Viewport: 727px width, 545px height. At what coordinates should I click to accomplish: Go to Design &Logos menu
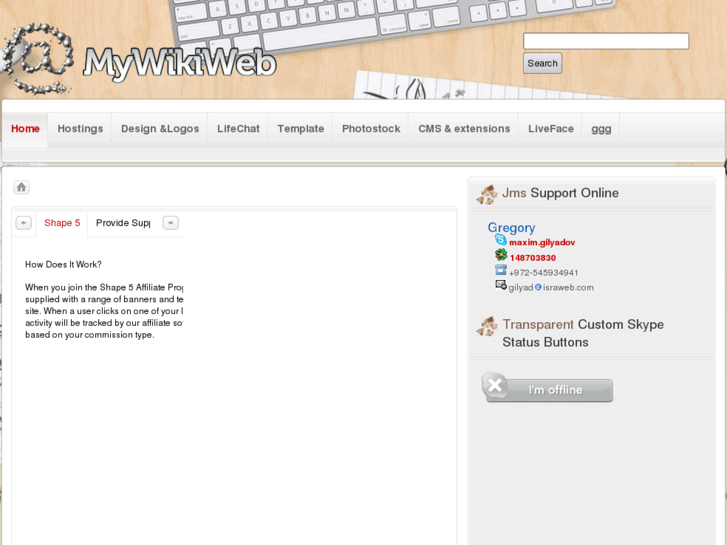(160, 129)
